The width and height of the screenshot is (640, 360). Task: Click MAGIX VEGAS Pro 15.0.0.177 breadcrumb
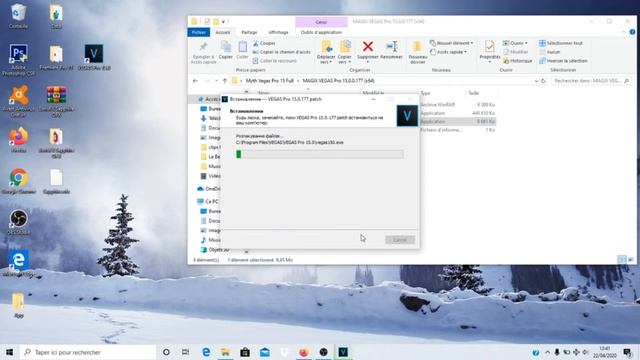point(338,81)
